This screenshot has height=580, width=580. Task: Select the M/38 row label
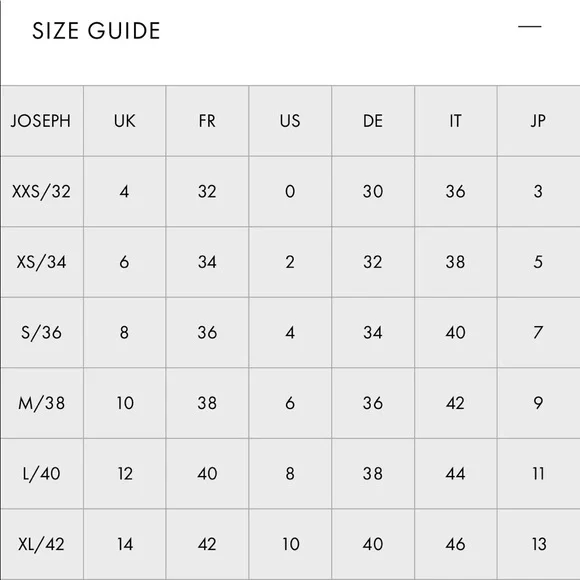(x=41, y=403)
